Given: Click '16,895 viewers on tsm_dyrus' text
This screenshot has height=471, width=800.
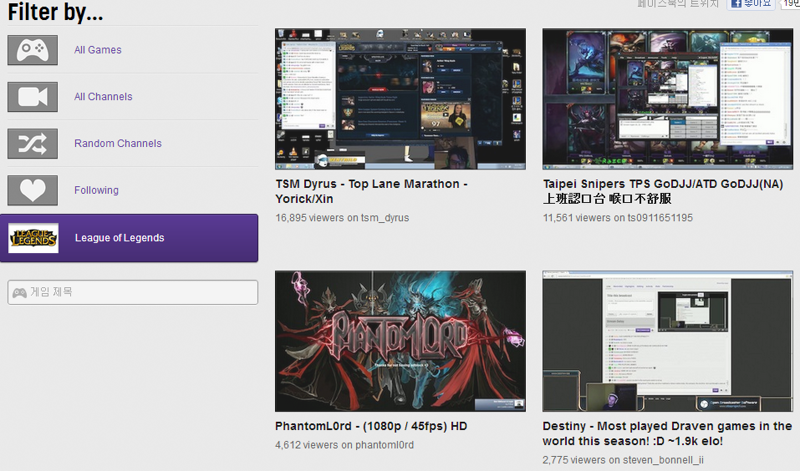Looking at the screenshot, I should tap(342, 218).
